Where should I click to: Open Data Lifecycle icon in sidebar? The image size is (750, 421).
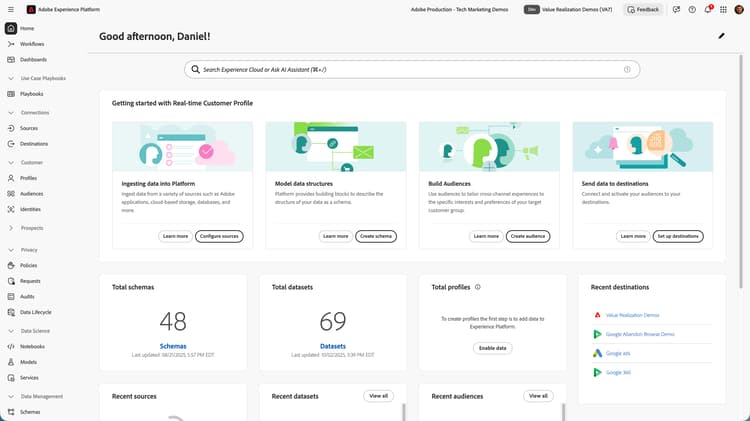tap(11, 312)
